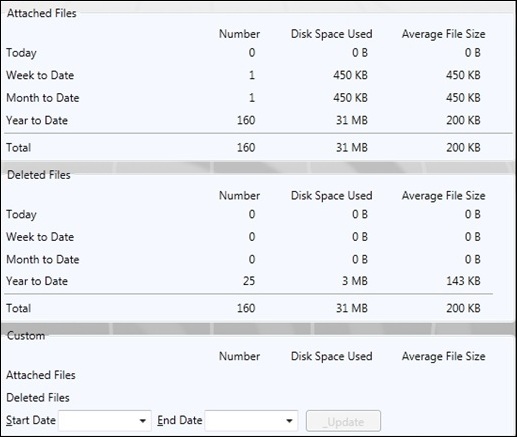Viewport: 517px width, 437px height.
Task: Select the Custom section title
Action: coord(26,335)
